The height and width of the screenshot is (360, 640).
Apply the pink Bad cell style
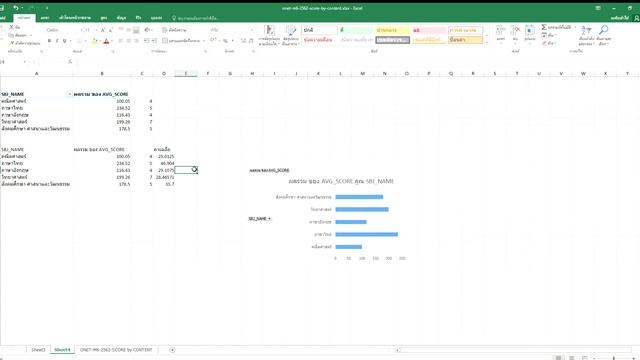[x=429, y=30]
